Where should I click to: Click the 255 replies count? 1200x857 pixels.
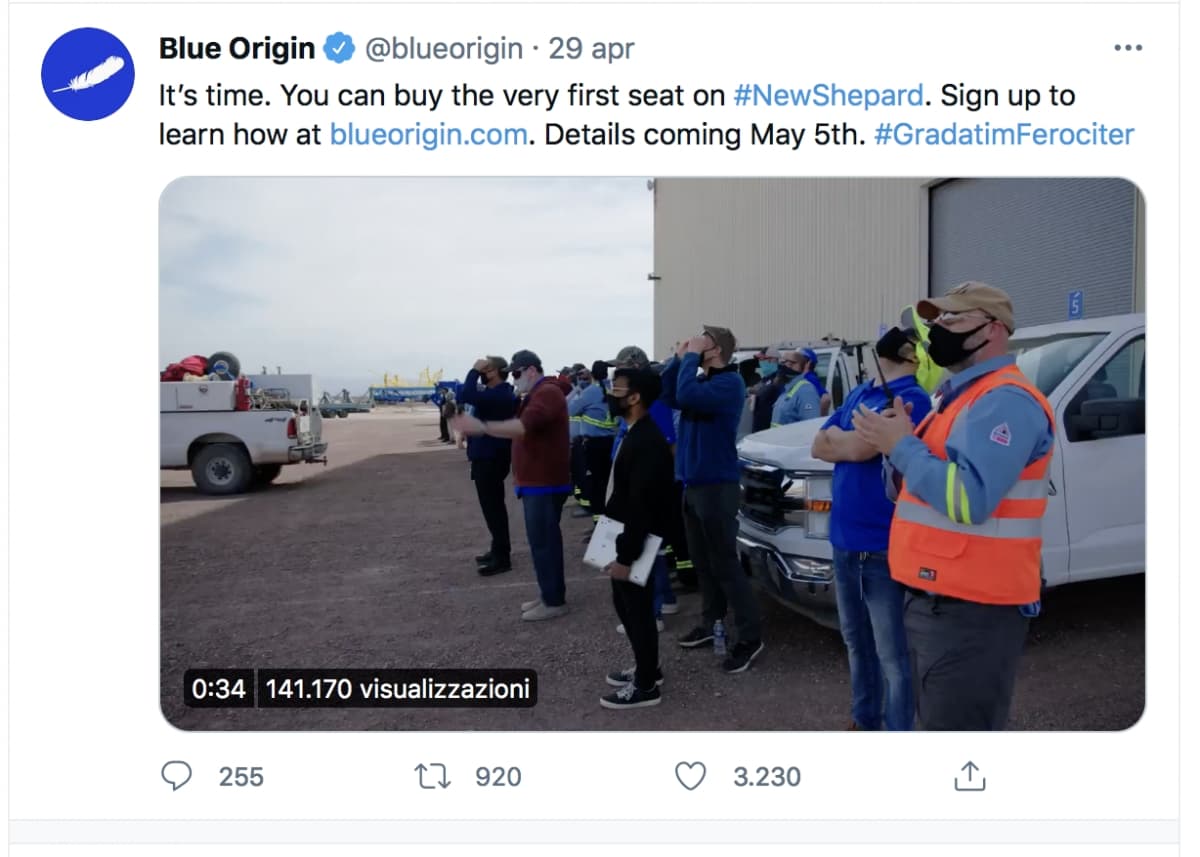point(241,777)
